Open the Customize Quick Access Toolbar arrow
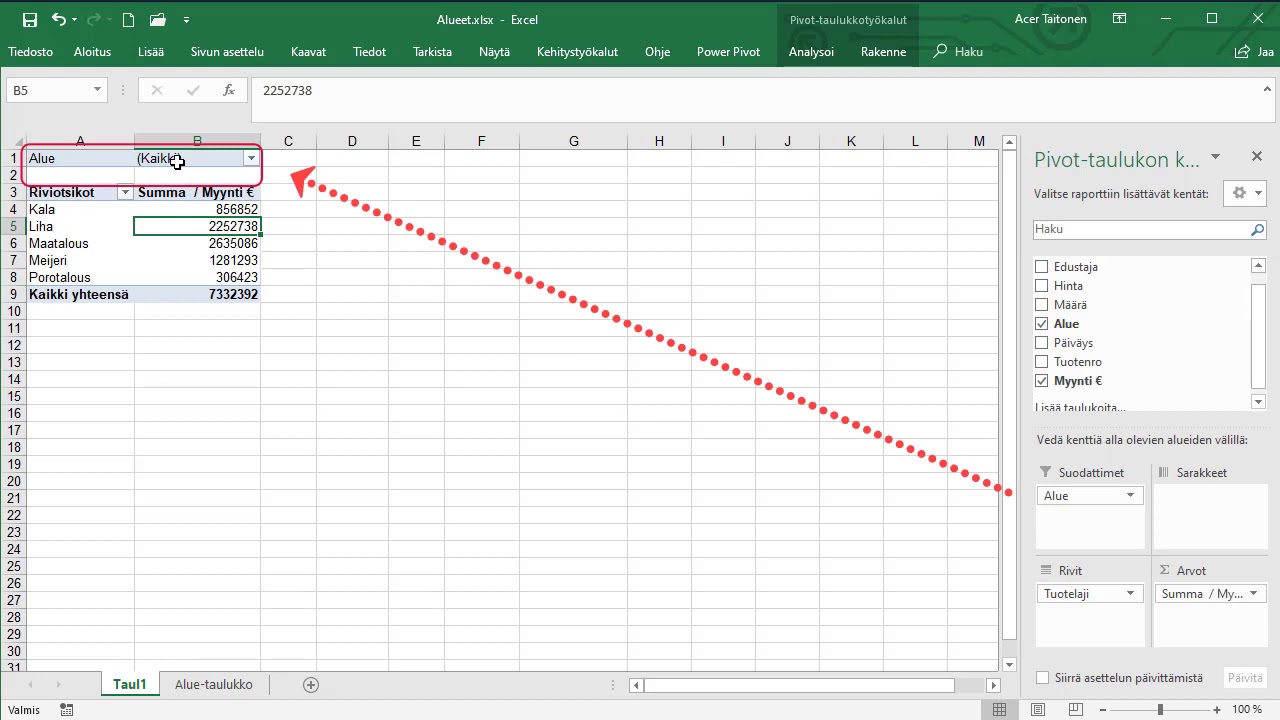Screen dimensions: 1280x720 coord(186,20)
